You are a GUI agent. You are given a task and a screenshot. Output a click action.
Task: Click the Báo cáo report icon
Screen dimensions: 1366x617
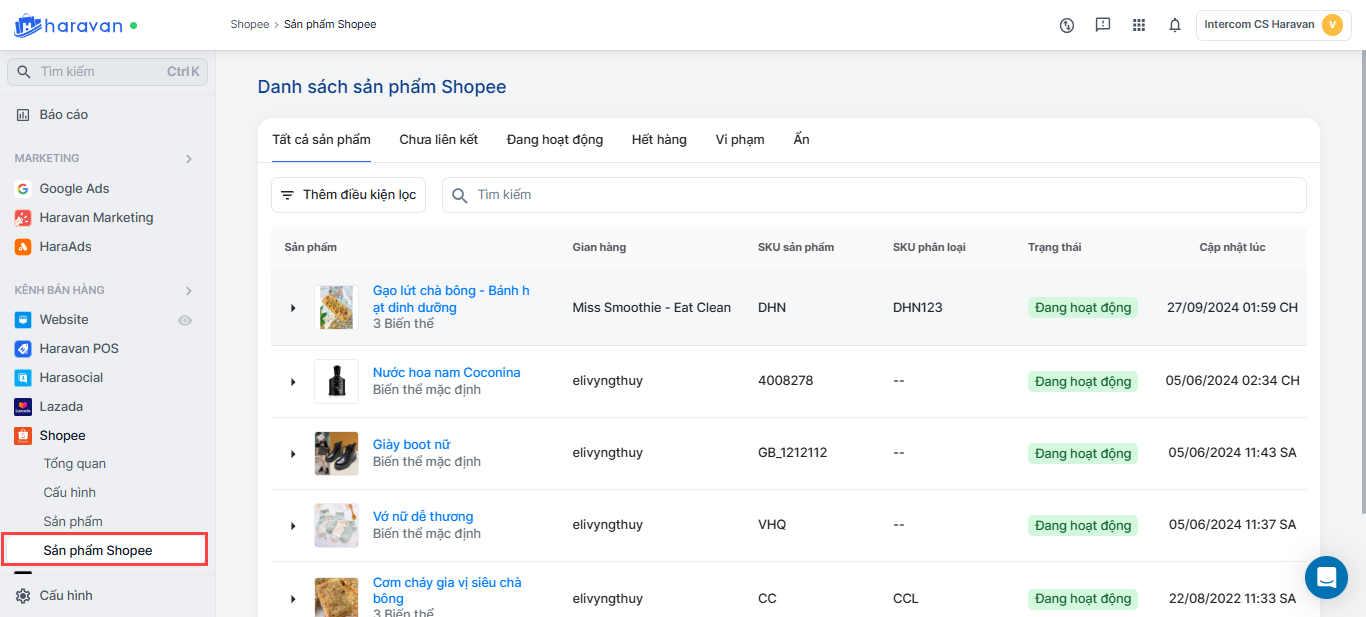click(x=23, y=115)
